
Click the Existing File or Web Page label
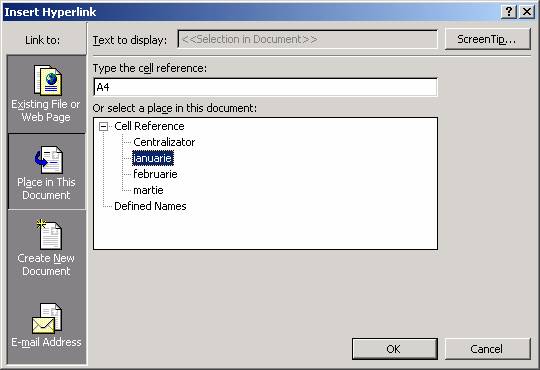pos(46,111)
